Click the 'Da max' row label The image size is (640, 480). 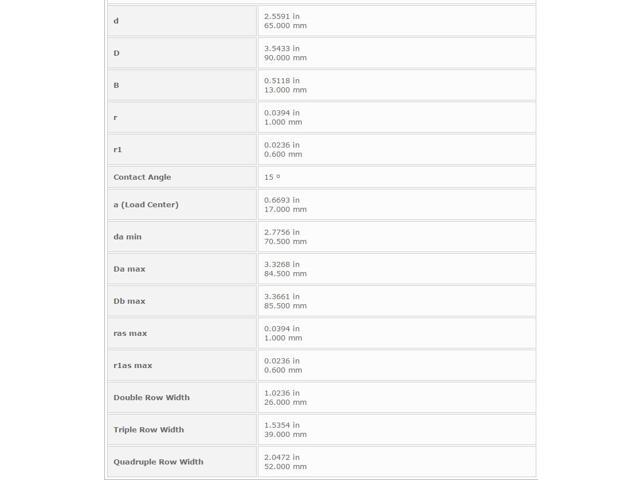tap(129, 269)
